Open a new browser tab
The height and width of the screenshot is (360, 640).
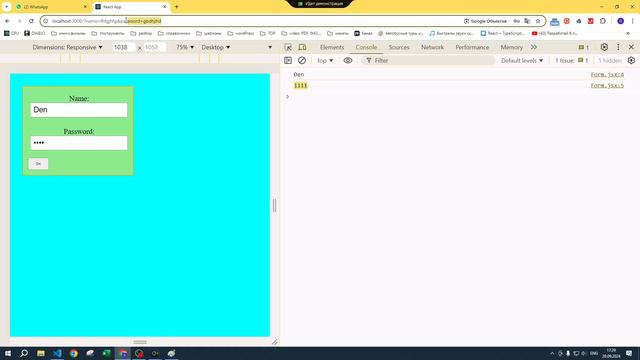pyautogui.click(x=177, y=7)
